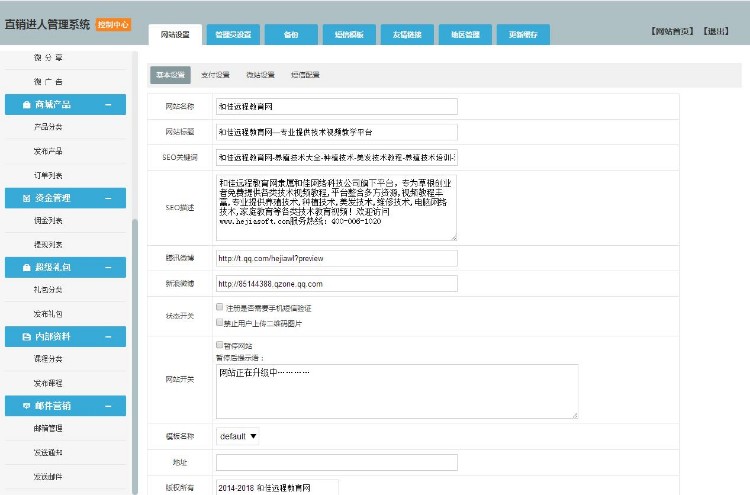Open the 备份 top tab
The image size is (750, 495).
tap(291, 34)
